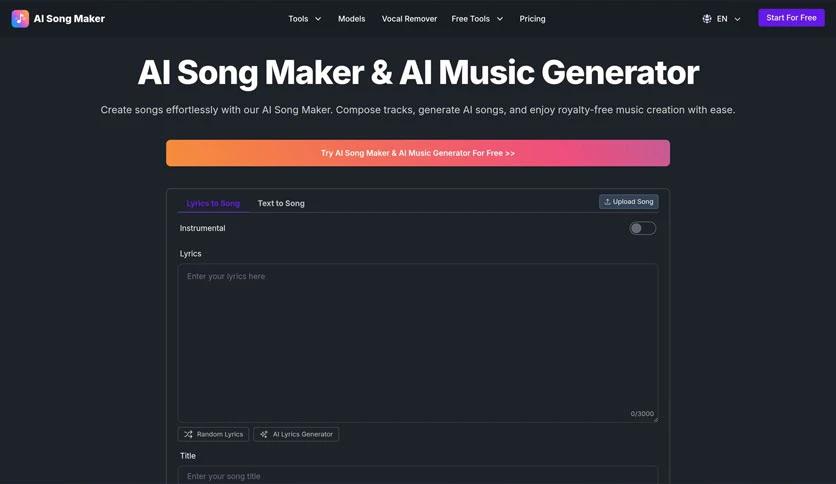
Task: Open the Pricing page link
Action: pyautogui.click(x=532, y=19)
